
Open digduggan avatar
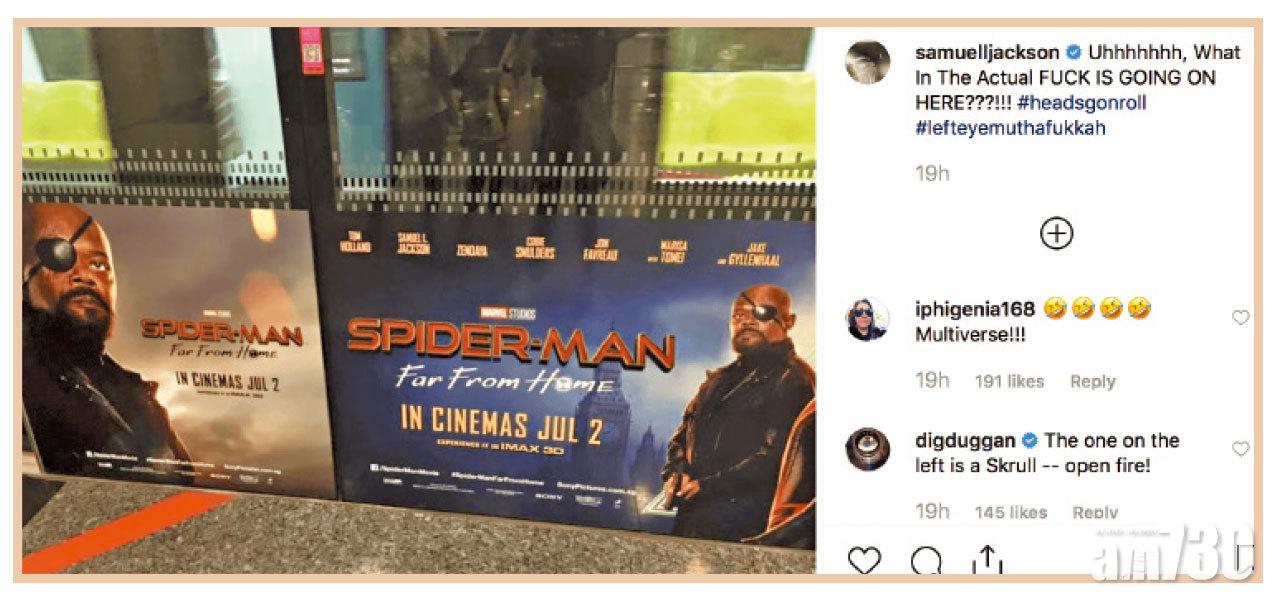pos(867,449)
